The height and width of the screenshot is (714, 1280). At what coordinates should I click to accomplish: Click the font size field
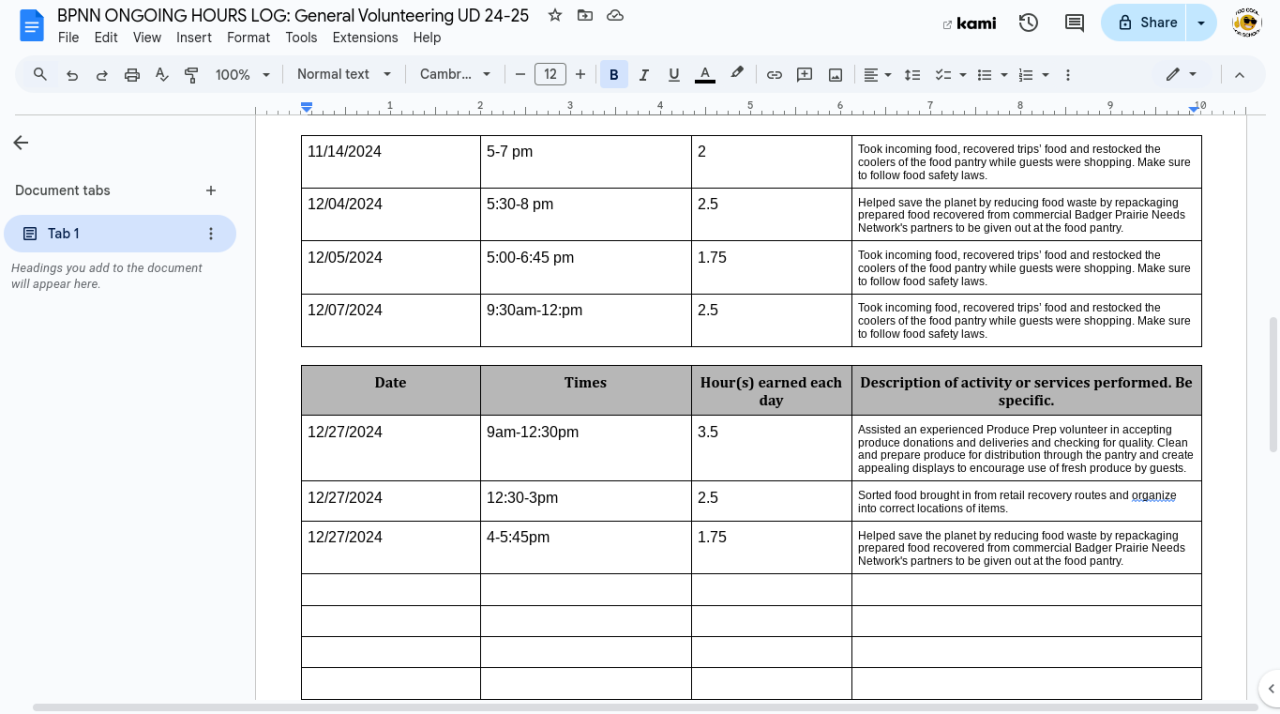[x=550, y=74]
